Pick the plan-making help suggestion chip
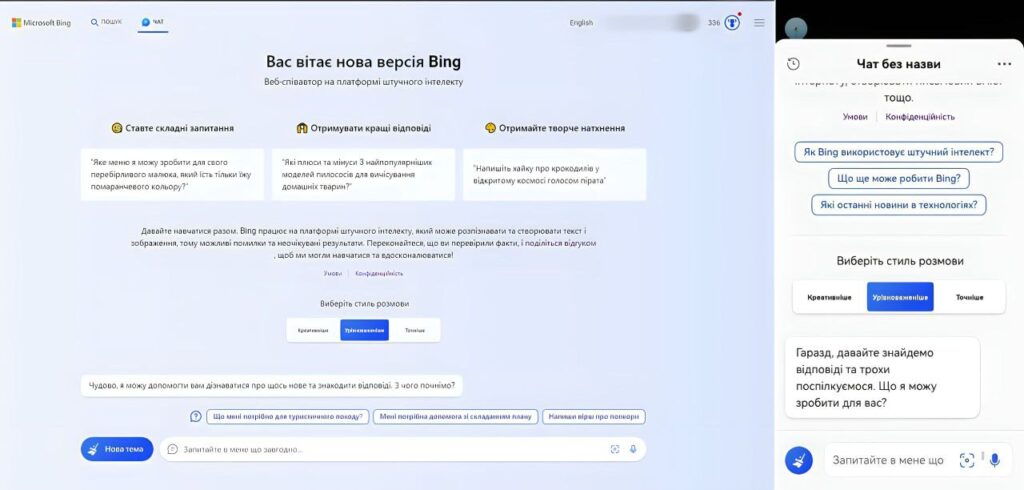The height and width of the screenshot is (490, 1024). pos(456,416)
